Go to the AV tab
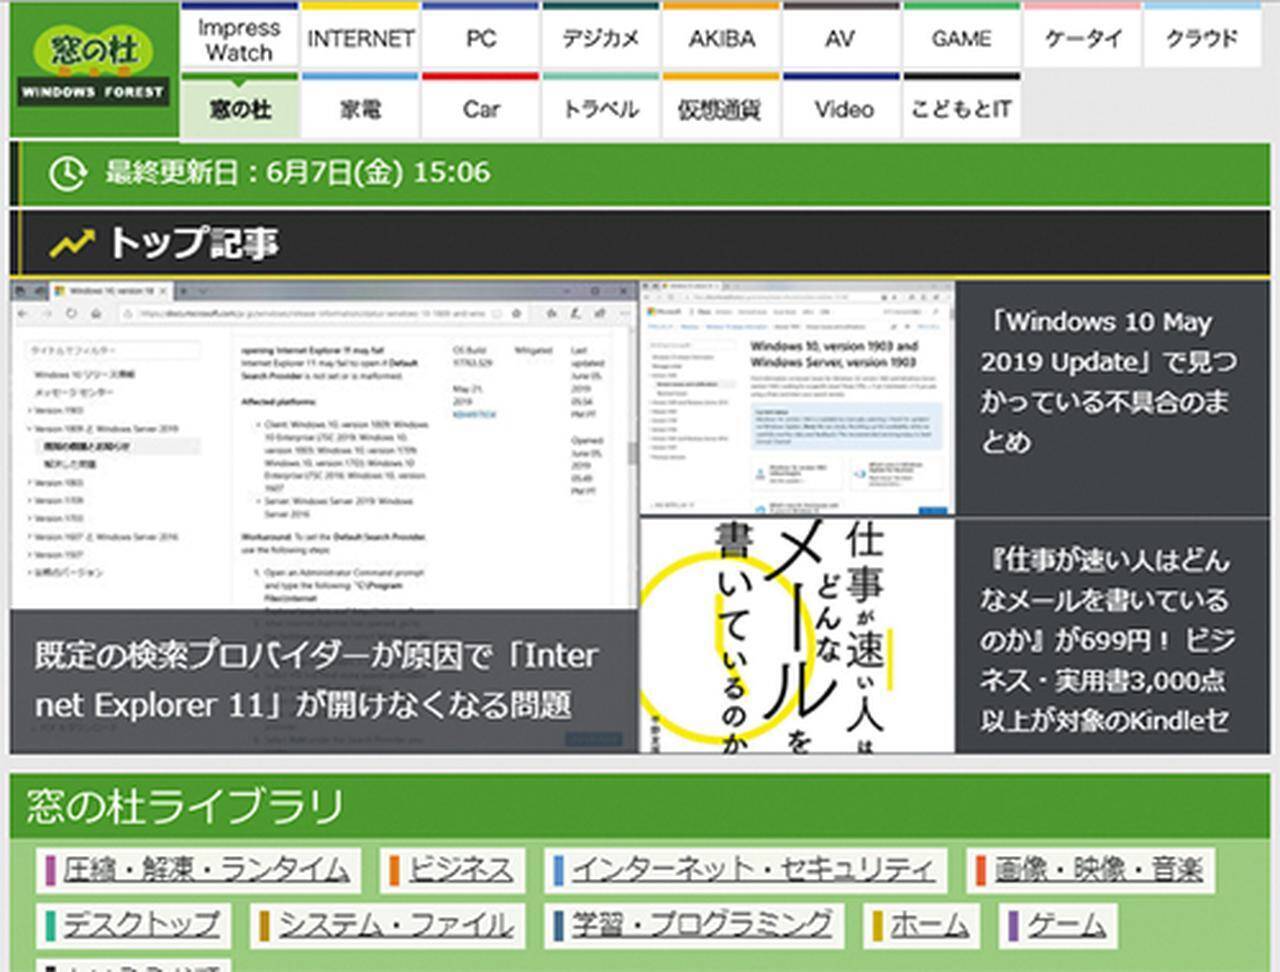Screen dimensions: 1280x972 (x=841, y=38)
